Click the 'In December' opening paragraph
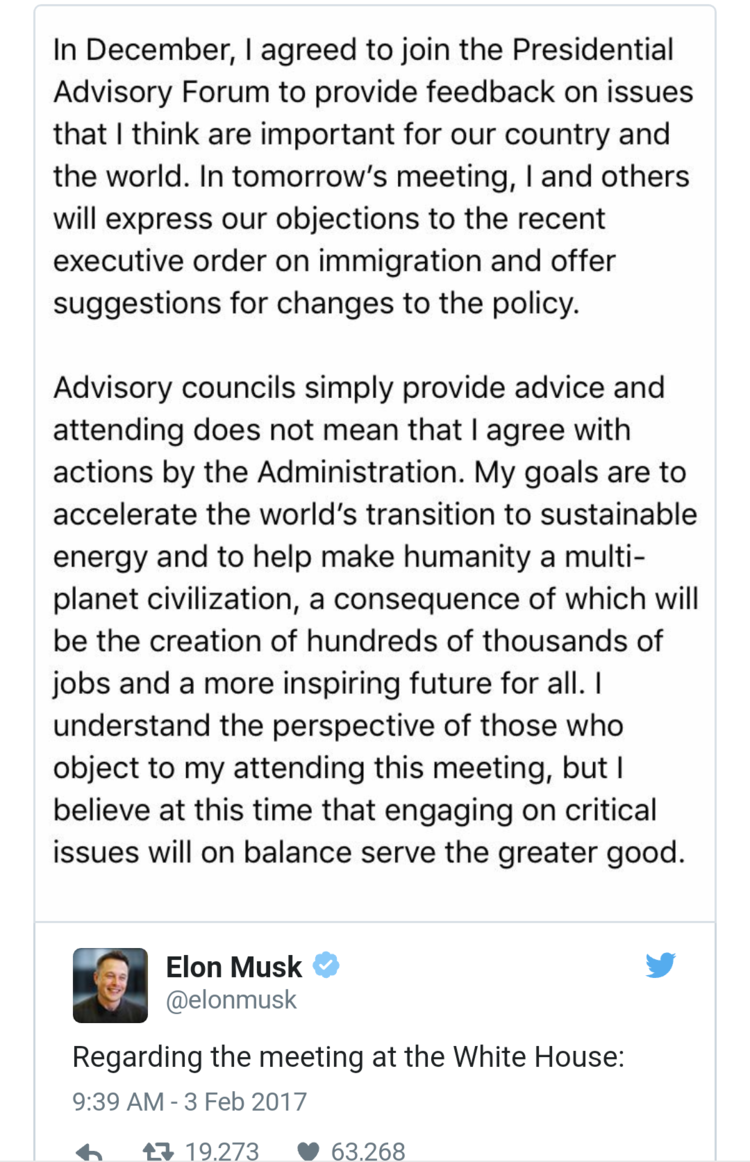Viewport: 750px width, 1162px height. click(x=372, y=176)
